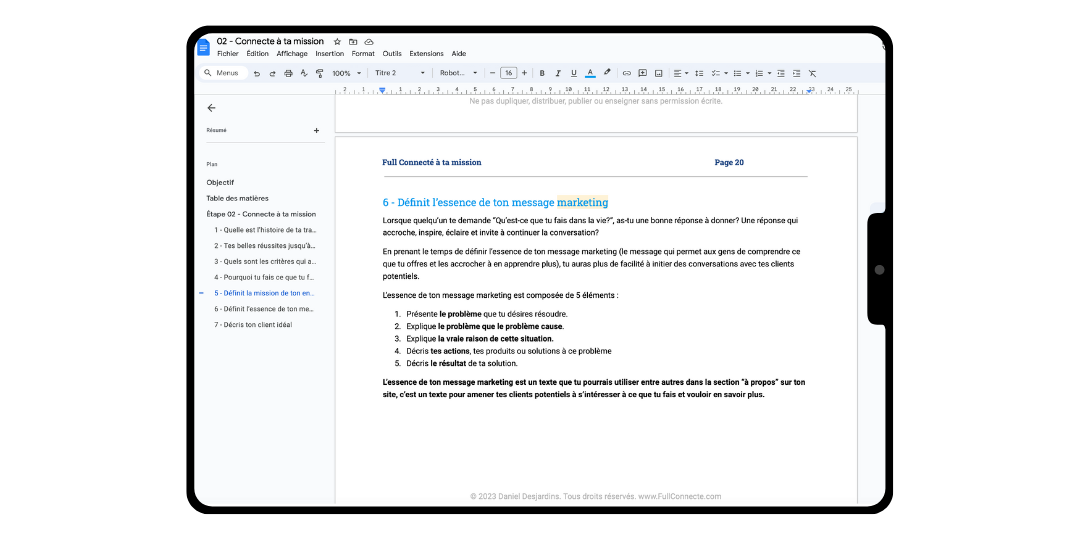1080x540 pixels.
Task: Insert an image from toolbar
Action: pos(658,73)
